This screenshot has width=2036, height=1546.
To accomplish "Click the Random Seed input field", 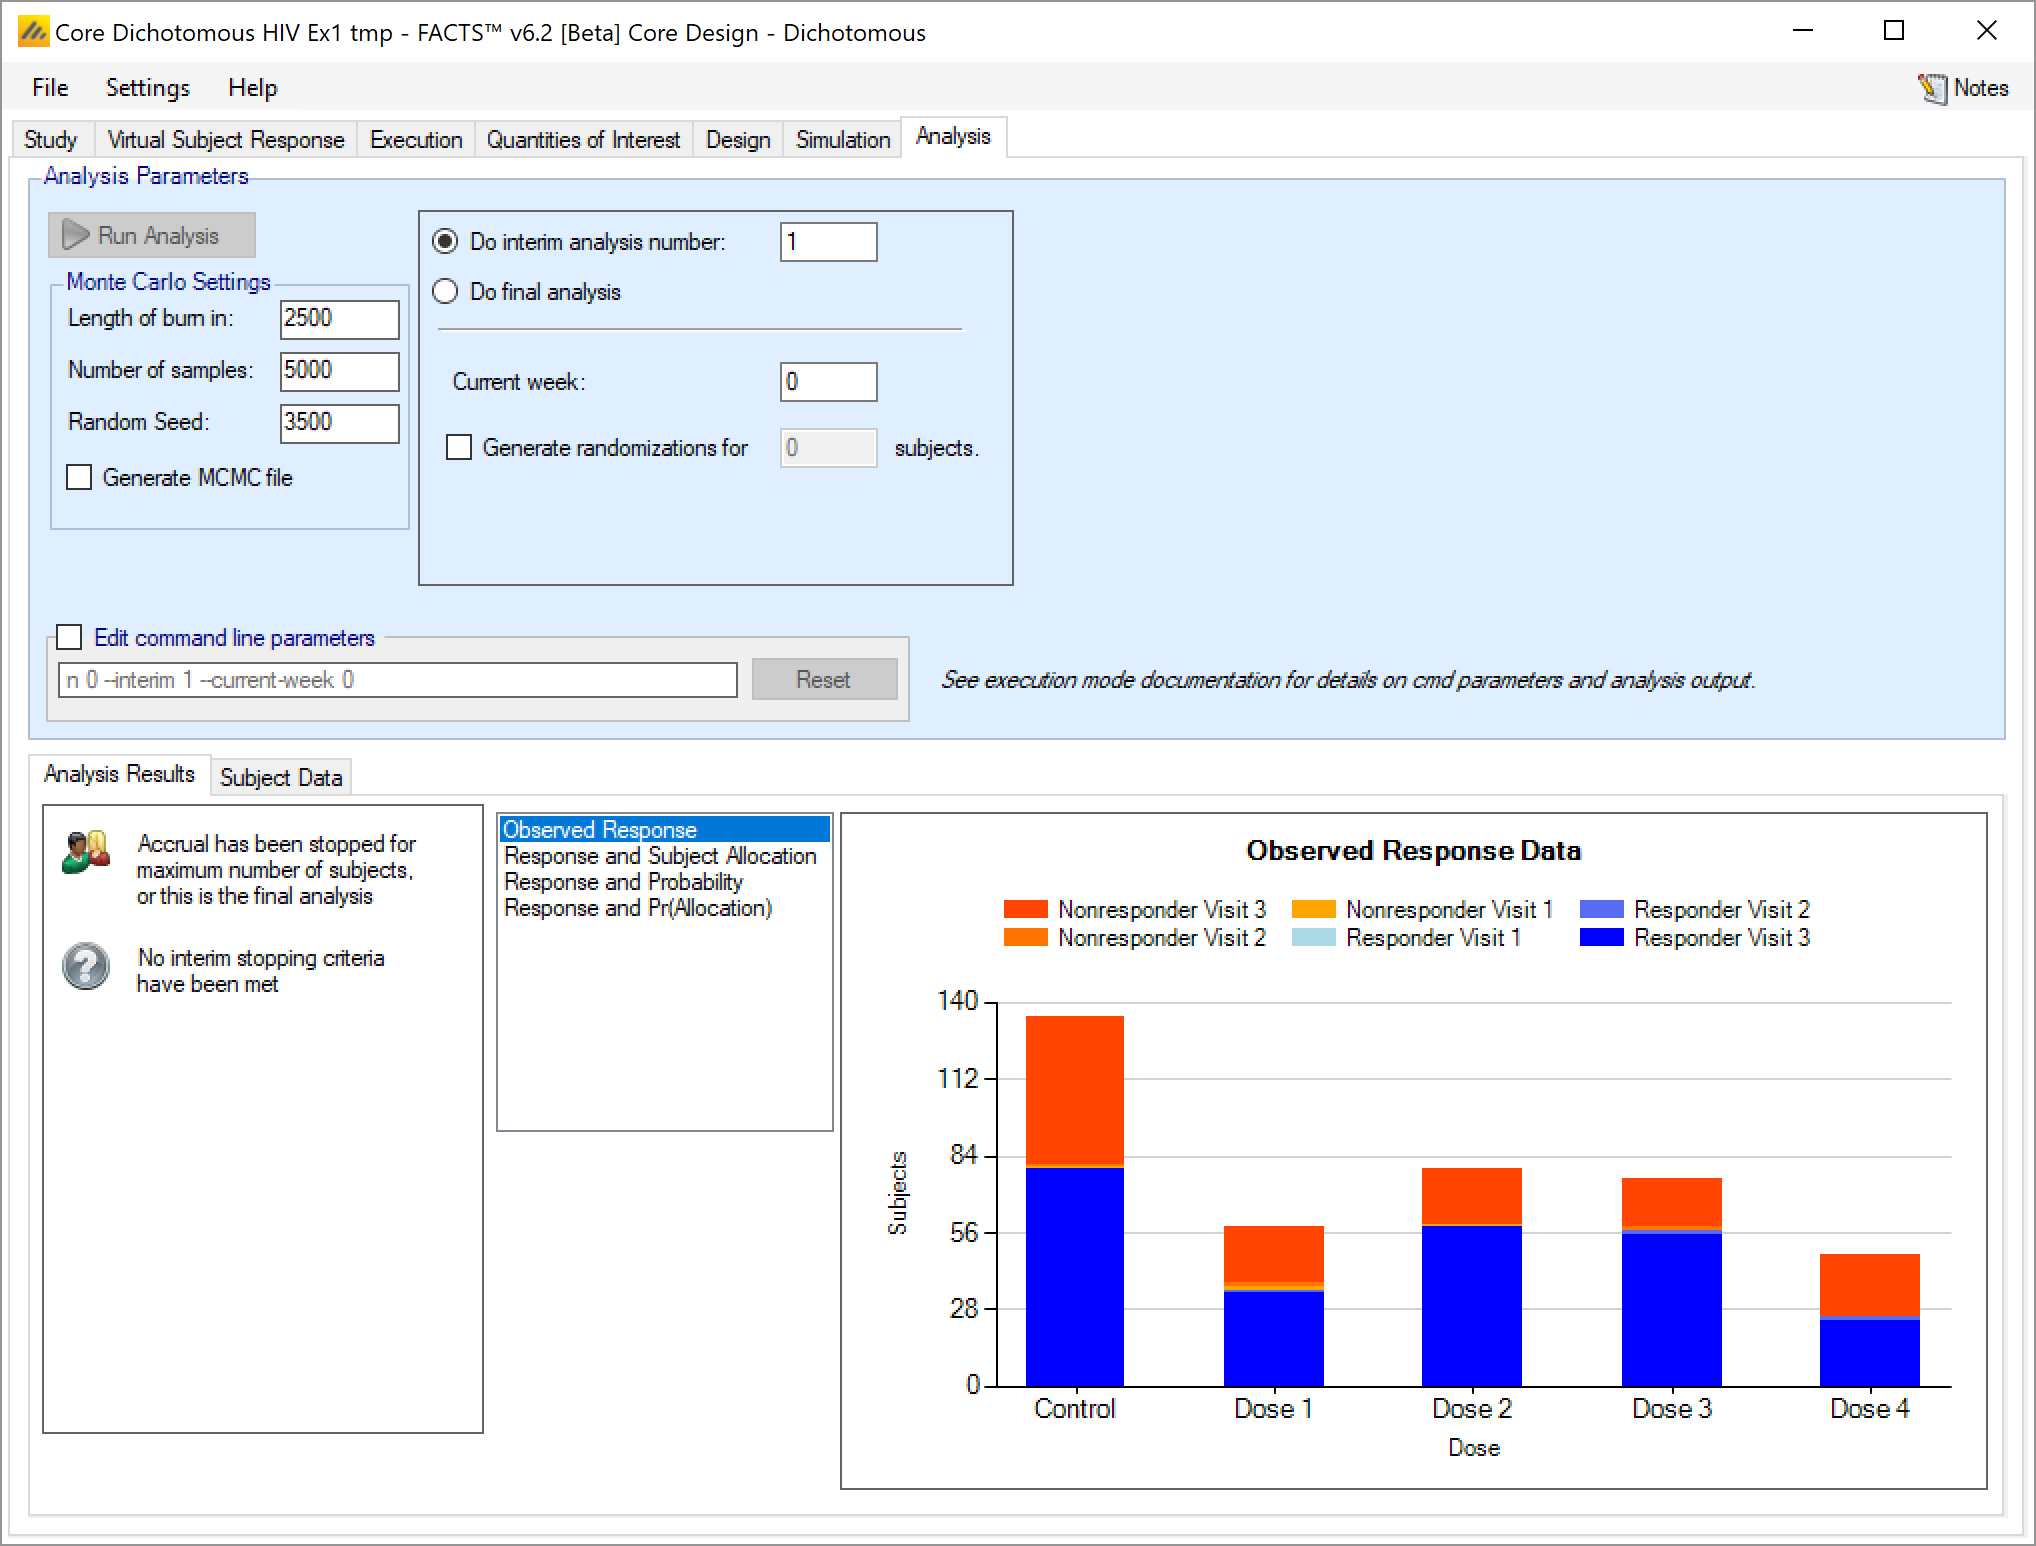I will [x=339, y=422].
